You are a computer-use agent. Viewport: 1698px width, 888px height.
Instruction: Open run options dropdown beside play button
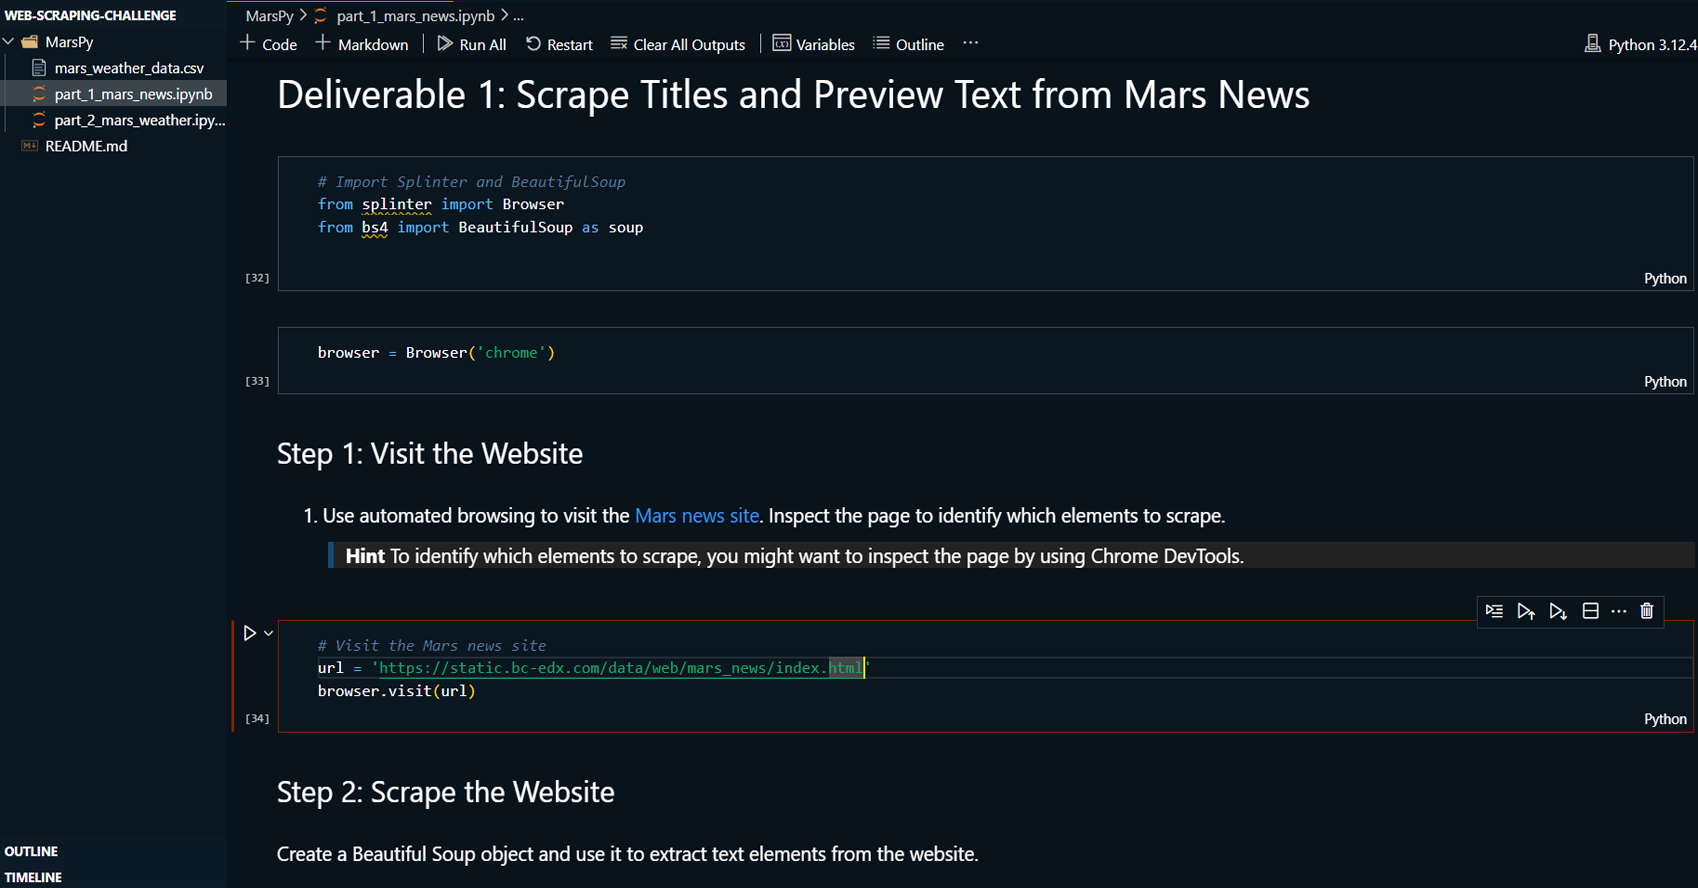point(269,633)
